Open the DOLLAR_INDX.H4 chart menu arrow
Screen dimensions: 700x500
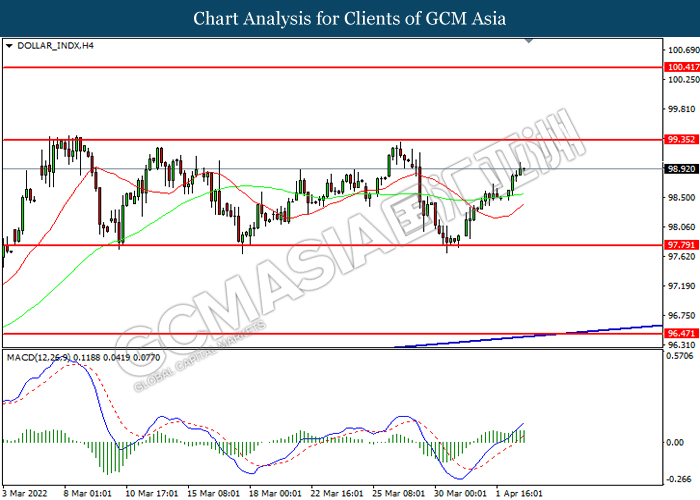click(9, 46)
